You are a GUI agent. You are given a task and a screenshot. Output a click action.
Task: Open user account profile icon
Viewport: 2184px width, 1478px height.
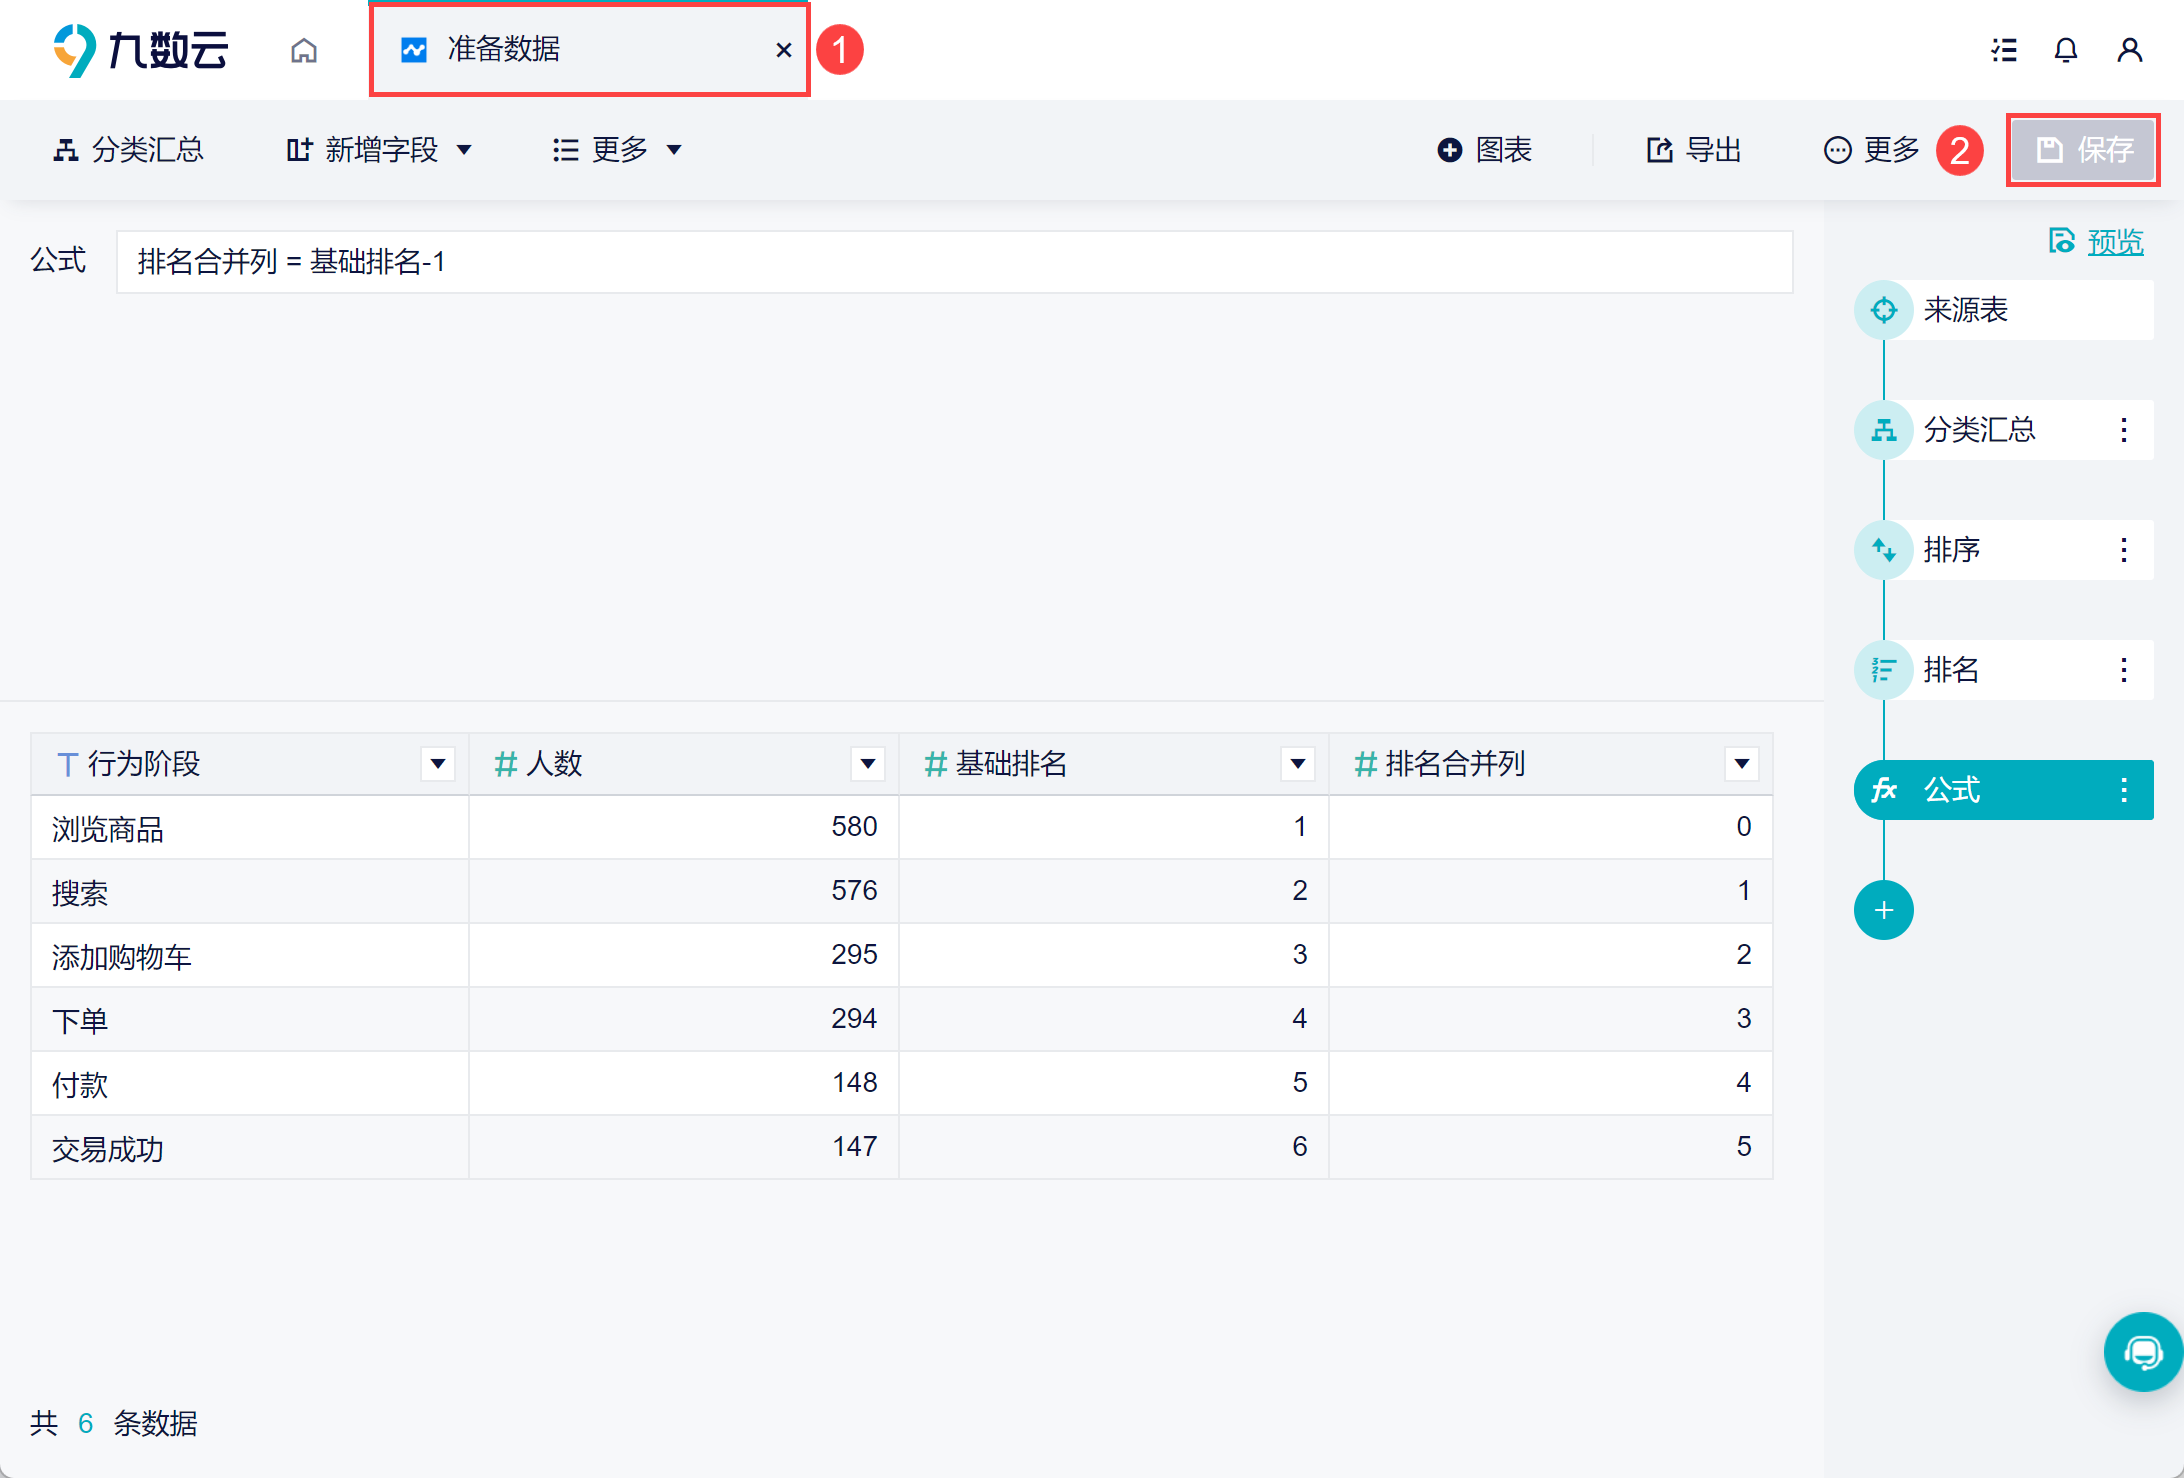point(2129,50)
